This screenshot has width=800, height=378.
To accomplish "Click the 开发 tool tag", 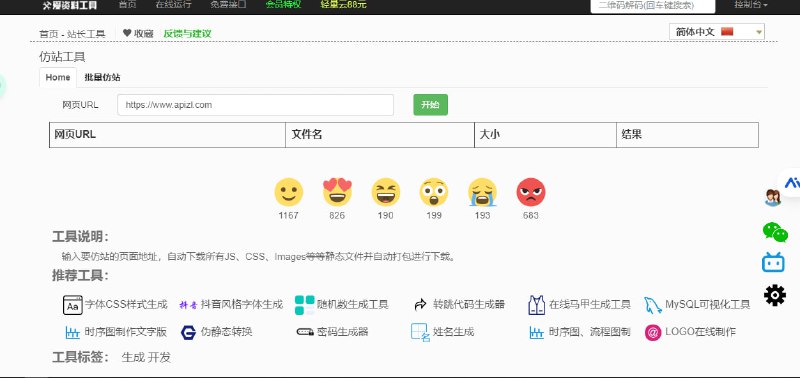I will pyautogui.click(x=160, y=358).
